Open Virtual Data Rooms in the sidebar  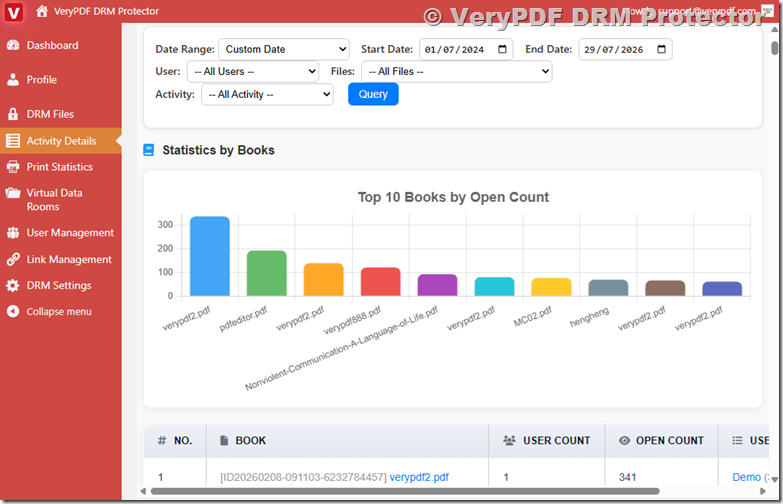54,200
